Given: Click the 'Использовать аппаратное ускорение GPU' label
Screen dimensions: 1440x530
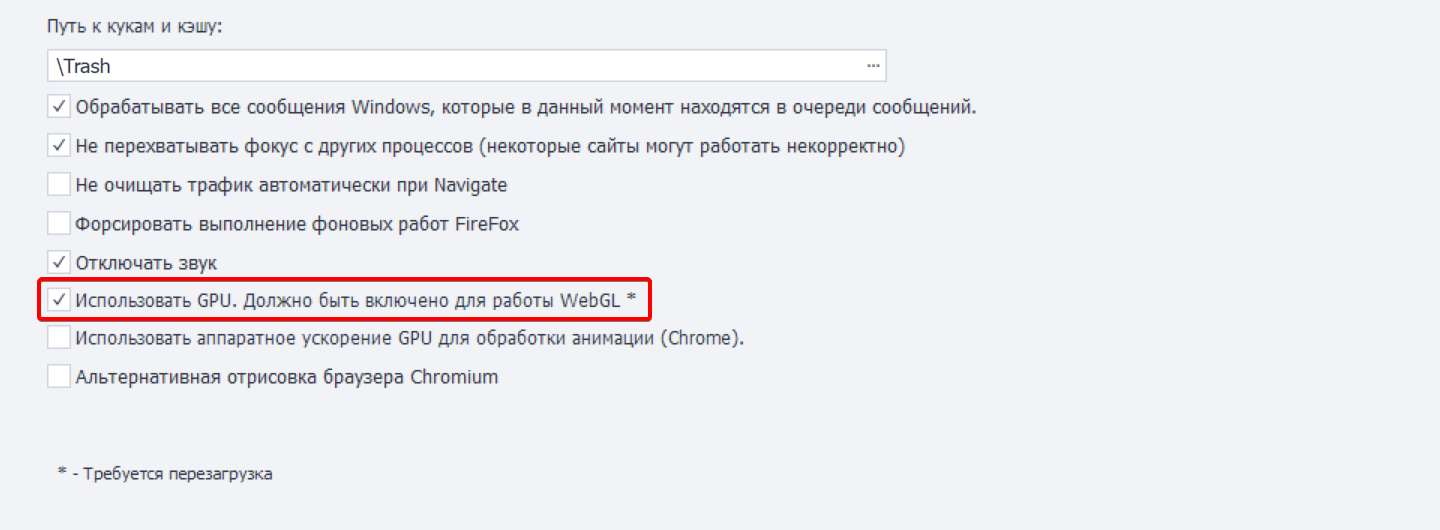Looking at the screenshot, I should point(410,338).
